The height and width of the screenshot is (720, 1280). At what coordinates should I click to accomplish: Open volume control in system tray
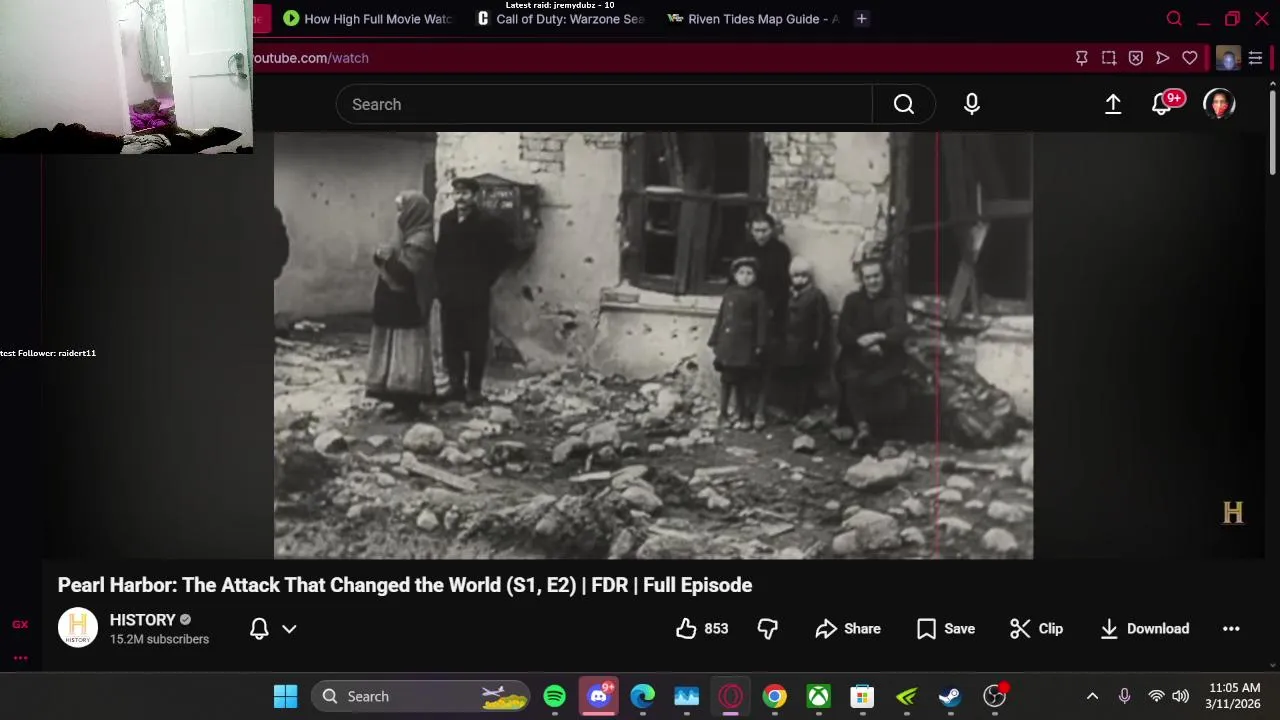[1181, 696]
